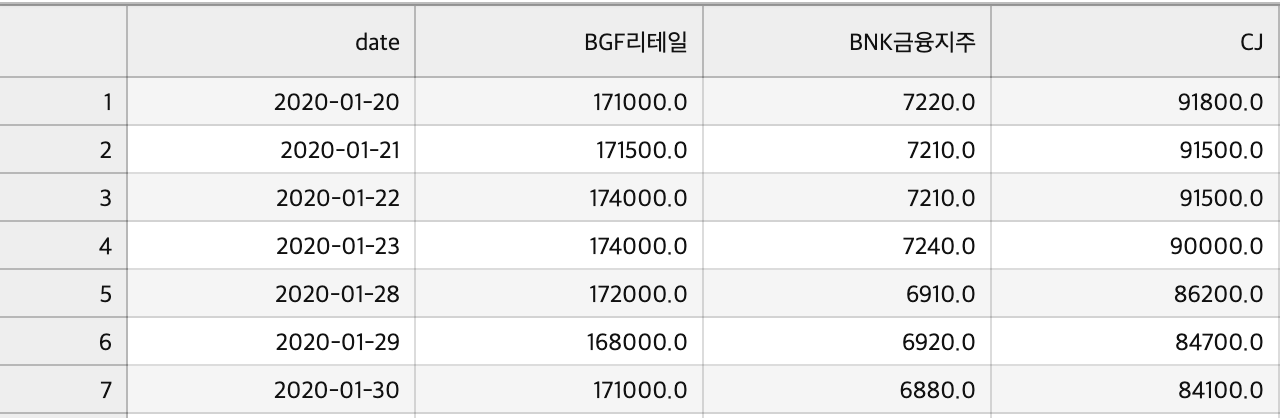The width and height of the screenshot is (1280, 418).
Task: Select BNK금융지주 value 6880.0
Action: 847,391
